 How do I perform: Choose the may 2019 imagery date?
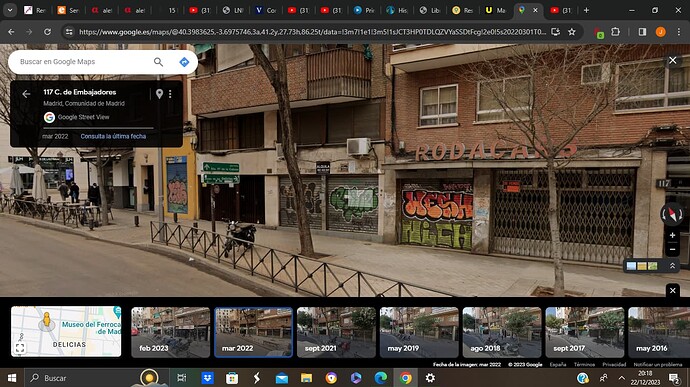[x=419, y=332]
